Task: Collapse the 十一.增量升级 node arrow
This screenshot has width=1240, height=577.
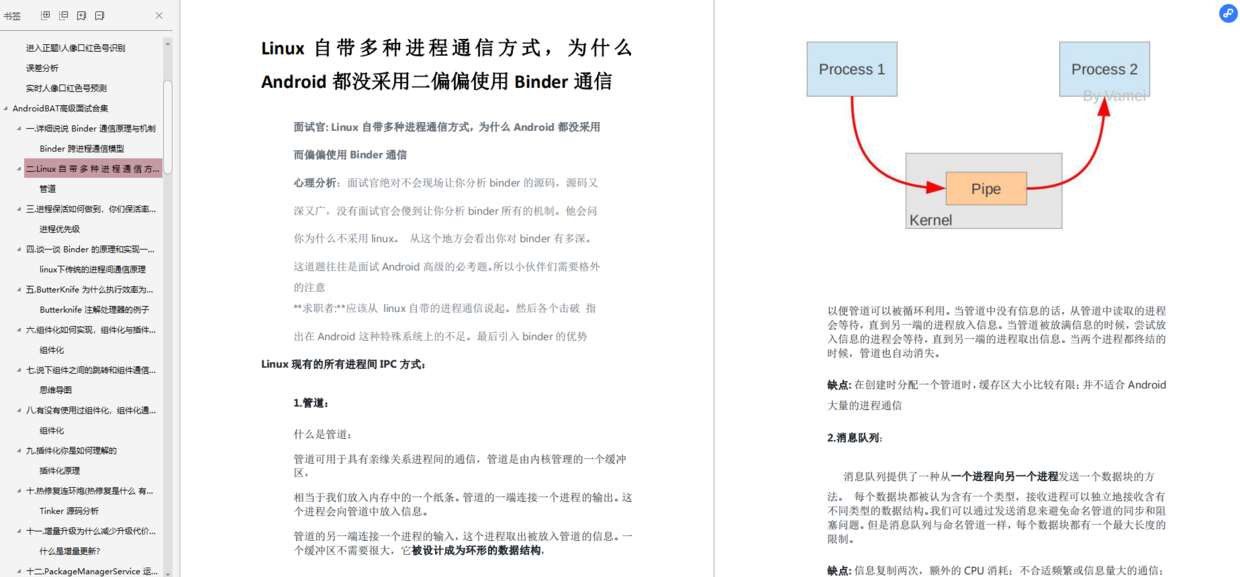Action: (19, 531)
